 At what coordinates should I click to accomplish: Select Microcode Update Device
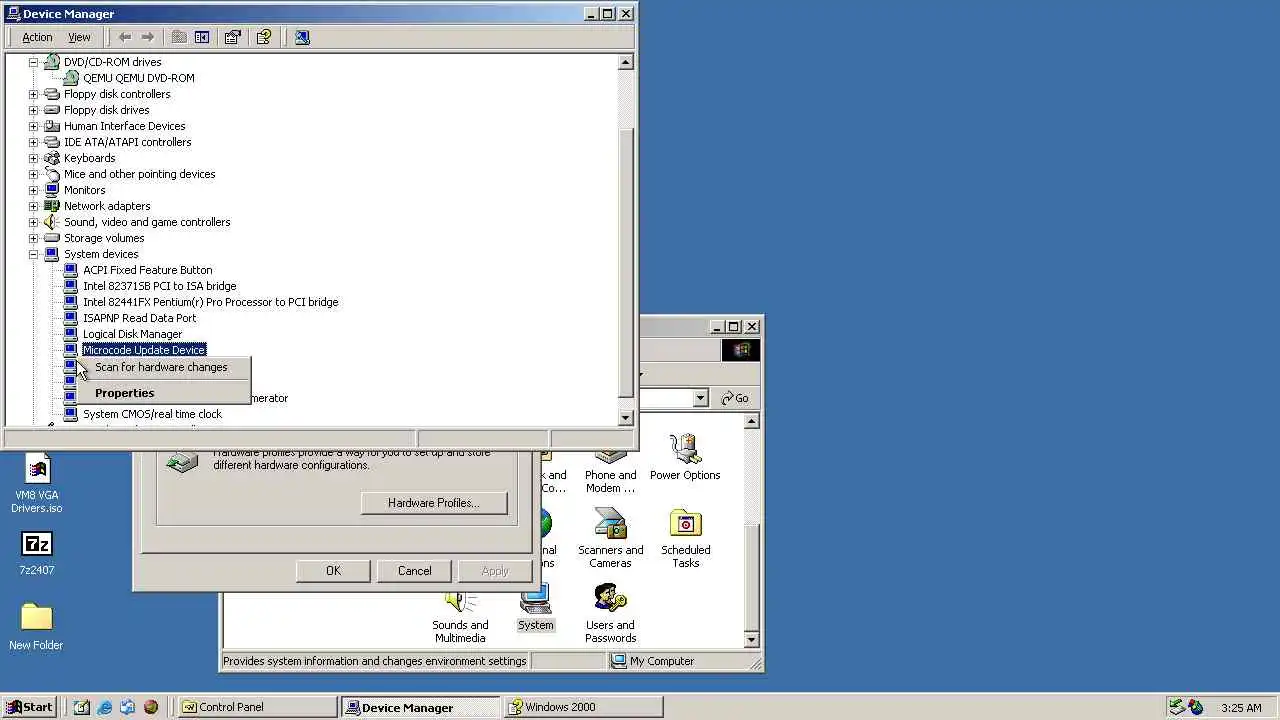click(144, 350)
